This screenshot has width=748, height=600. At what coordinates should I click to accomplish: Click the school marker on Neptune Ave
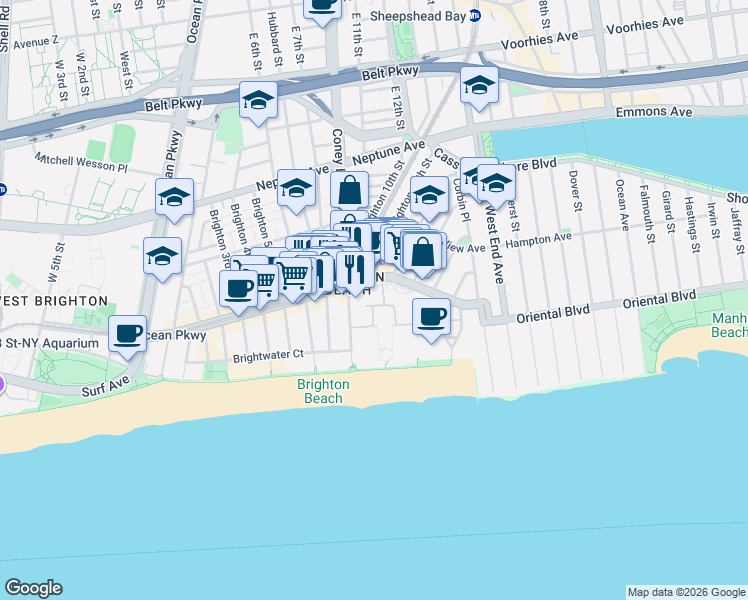tap(296, 188)
